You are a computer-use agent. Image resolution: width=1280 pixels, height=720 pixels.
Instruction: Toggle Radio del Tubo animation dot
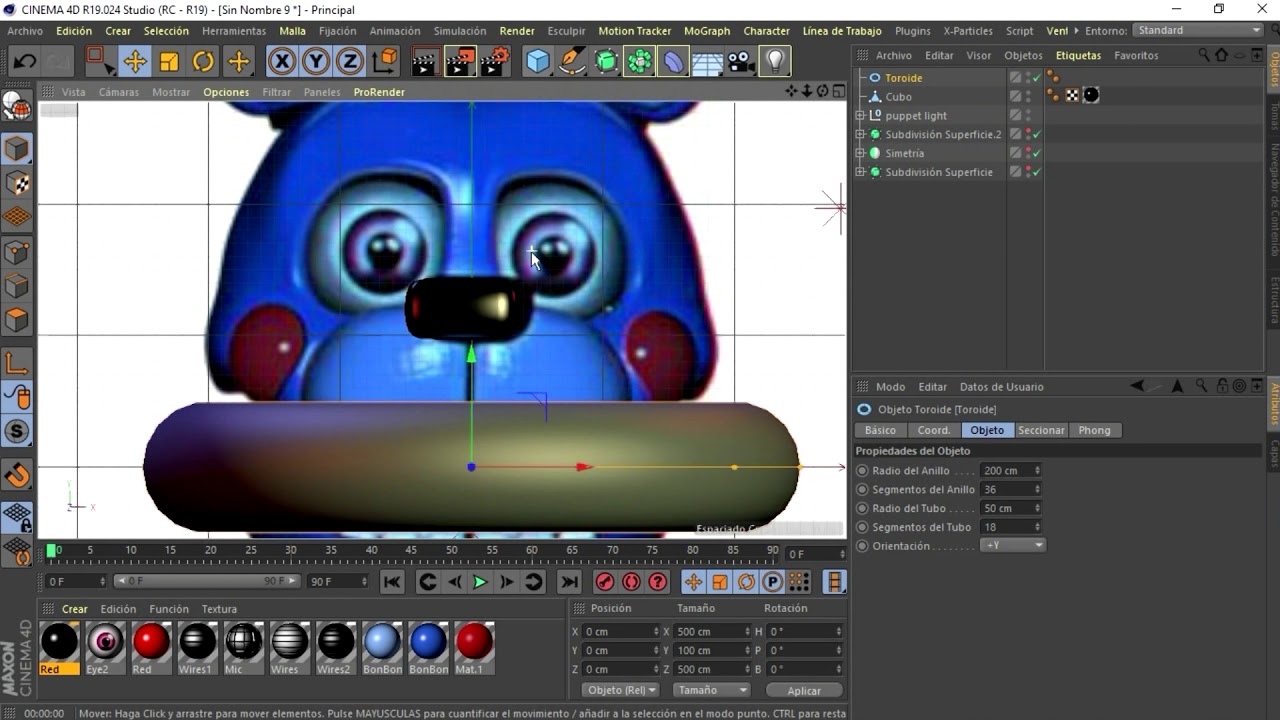click(x=862, y=509)
